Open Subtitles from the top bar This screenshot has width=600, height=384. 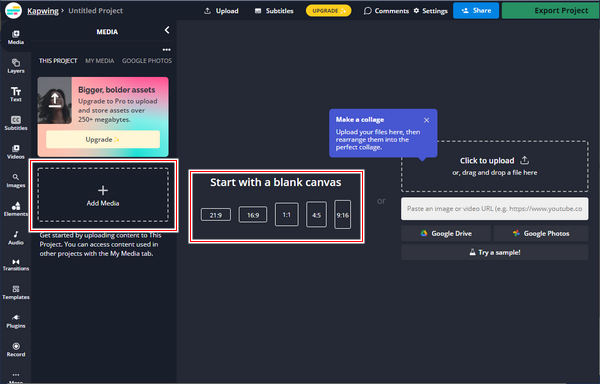274,11
